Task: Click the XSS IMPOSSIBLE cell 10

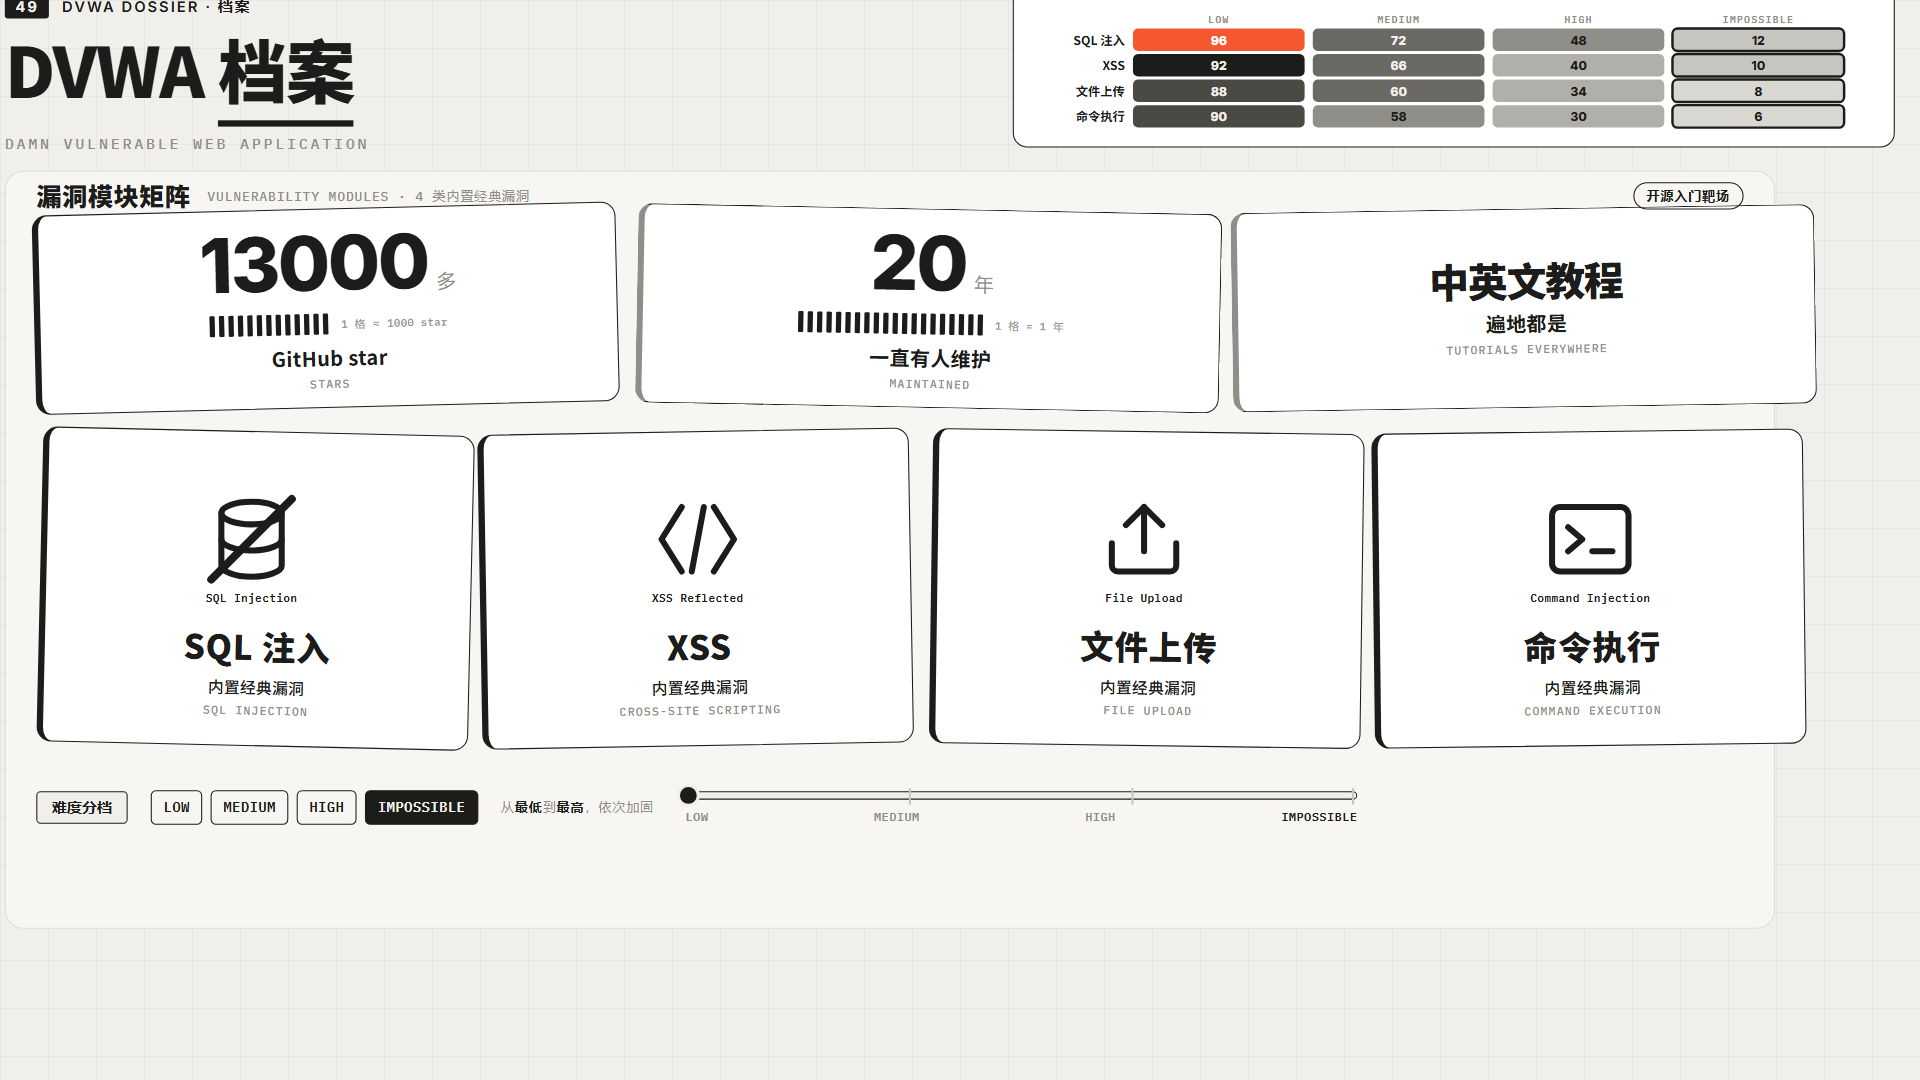Action: [x=1758, y=65]
